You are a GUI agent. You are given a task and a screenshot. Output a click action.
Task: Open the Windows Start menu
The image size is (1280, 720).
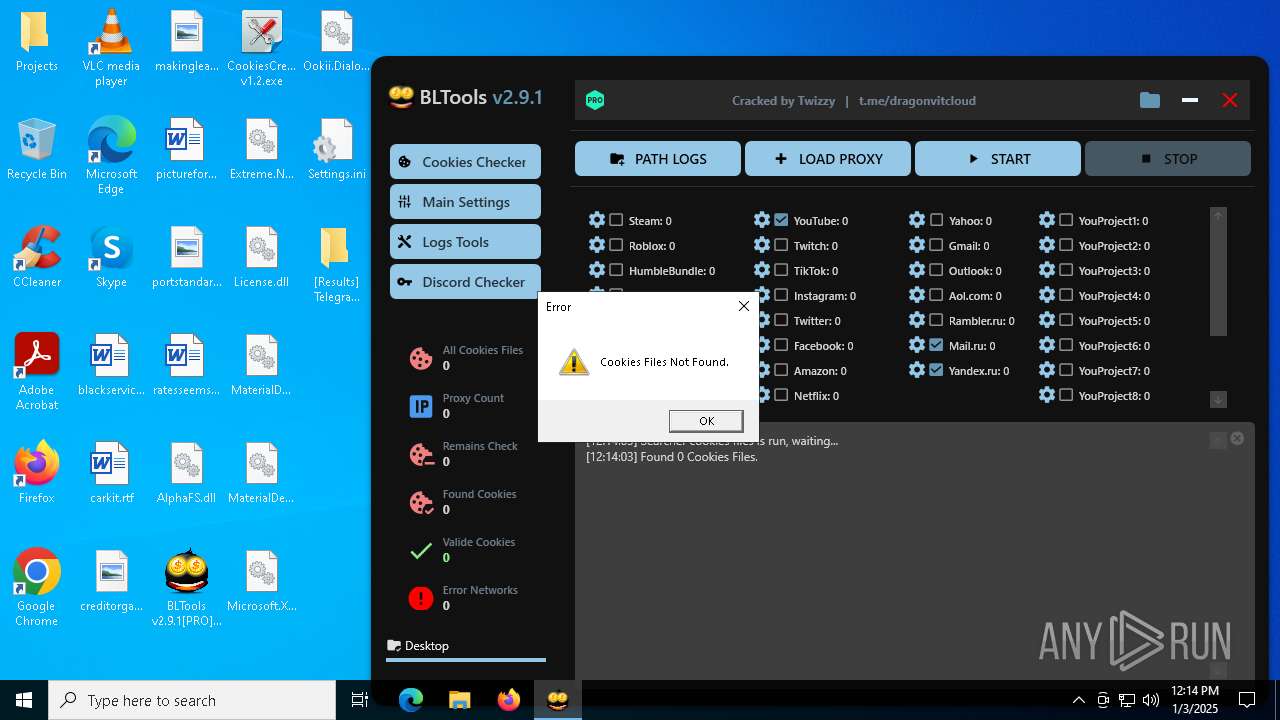(24, 700)
